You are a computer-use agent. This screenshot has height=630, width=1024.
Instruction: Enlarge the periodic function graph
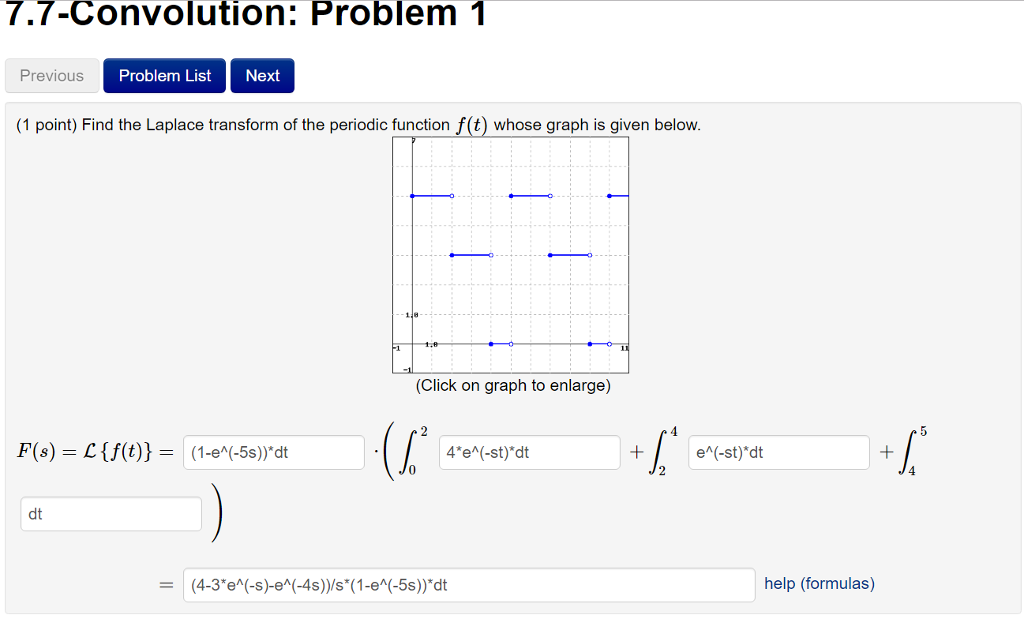[511, 255]
